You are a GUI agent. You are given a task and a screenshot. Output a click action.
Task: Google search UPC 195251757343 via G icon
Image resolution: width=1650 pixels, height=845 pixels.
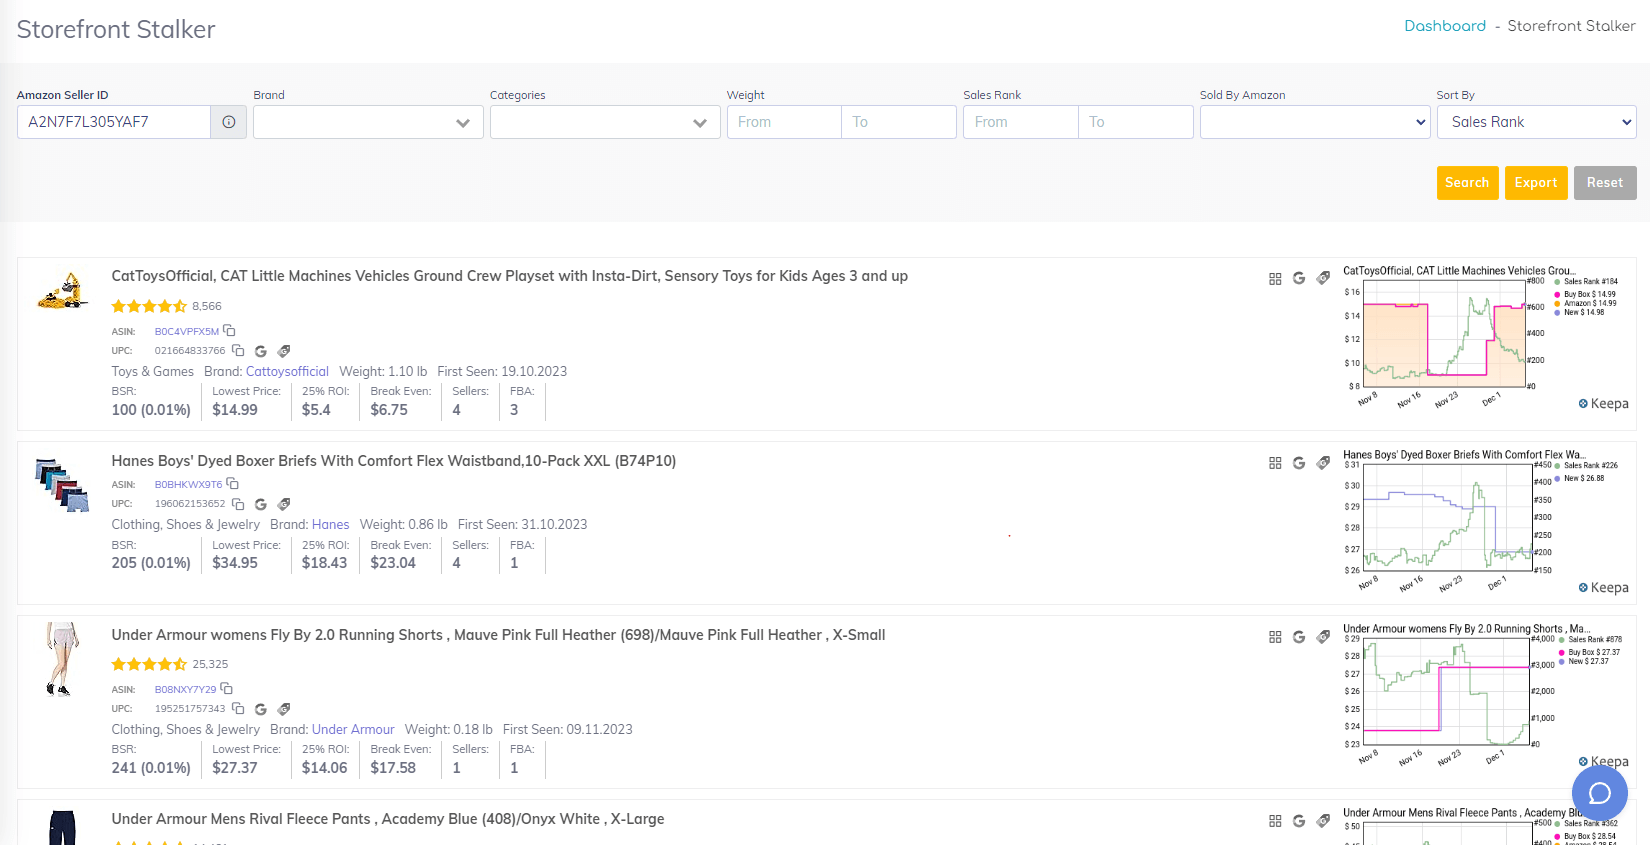[261, 709]
